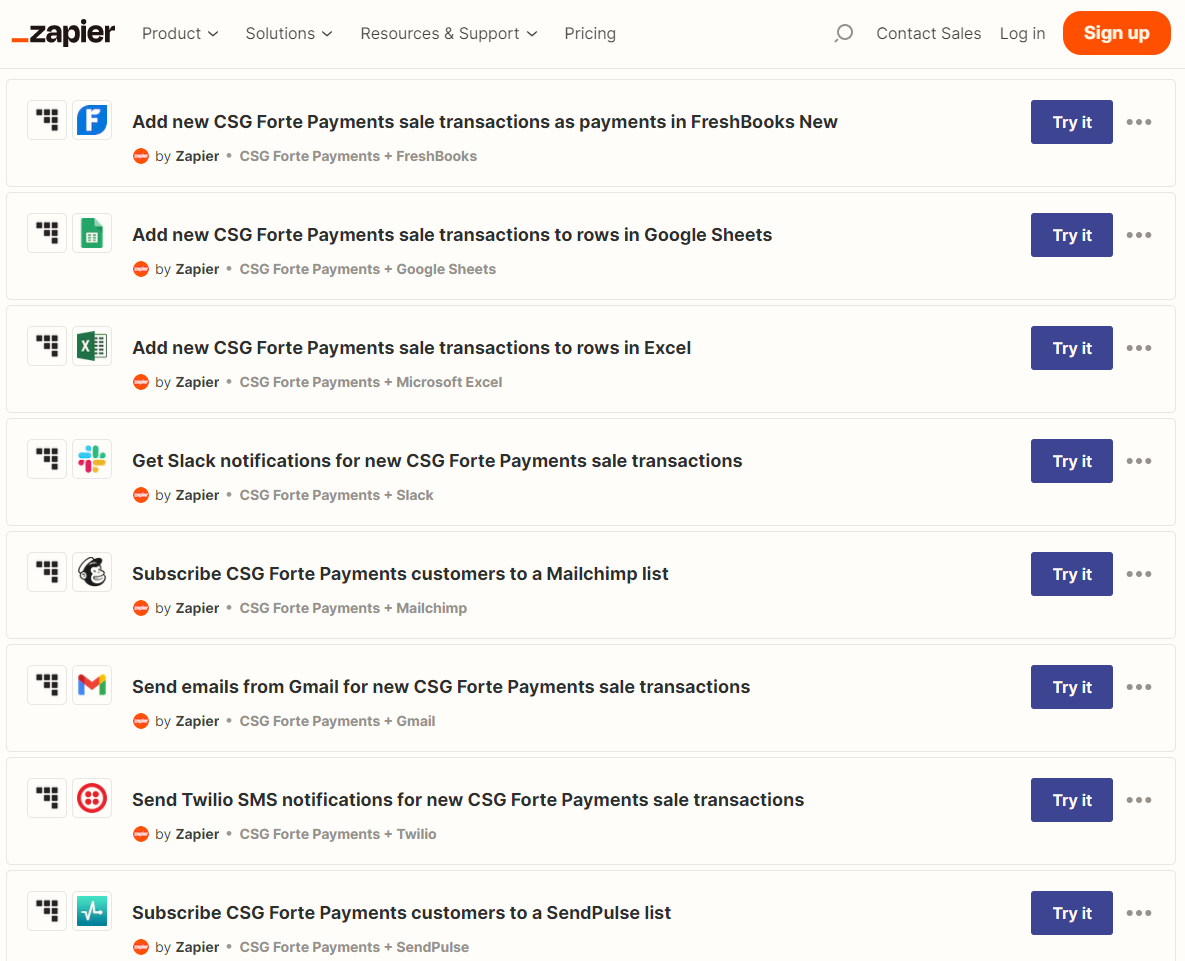Click Log in
The width and height of the screenshot is (1185, 961).
(x=1022, y=33)
